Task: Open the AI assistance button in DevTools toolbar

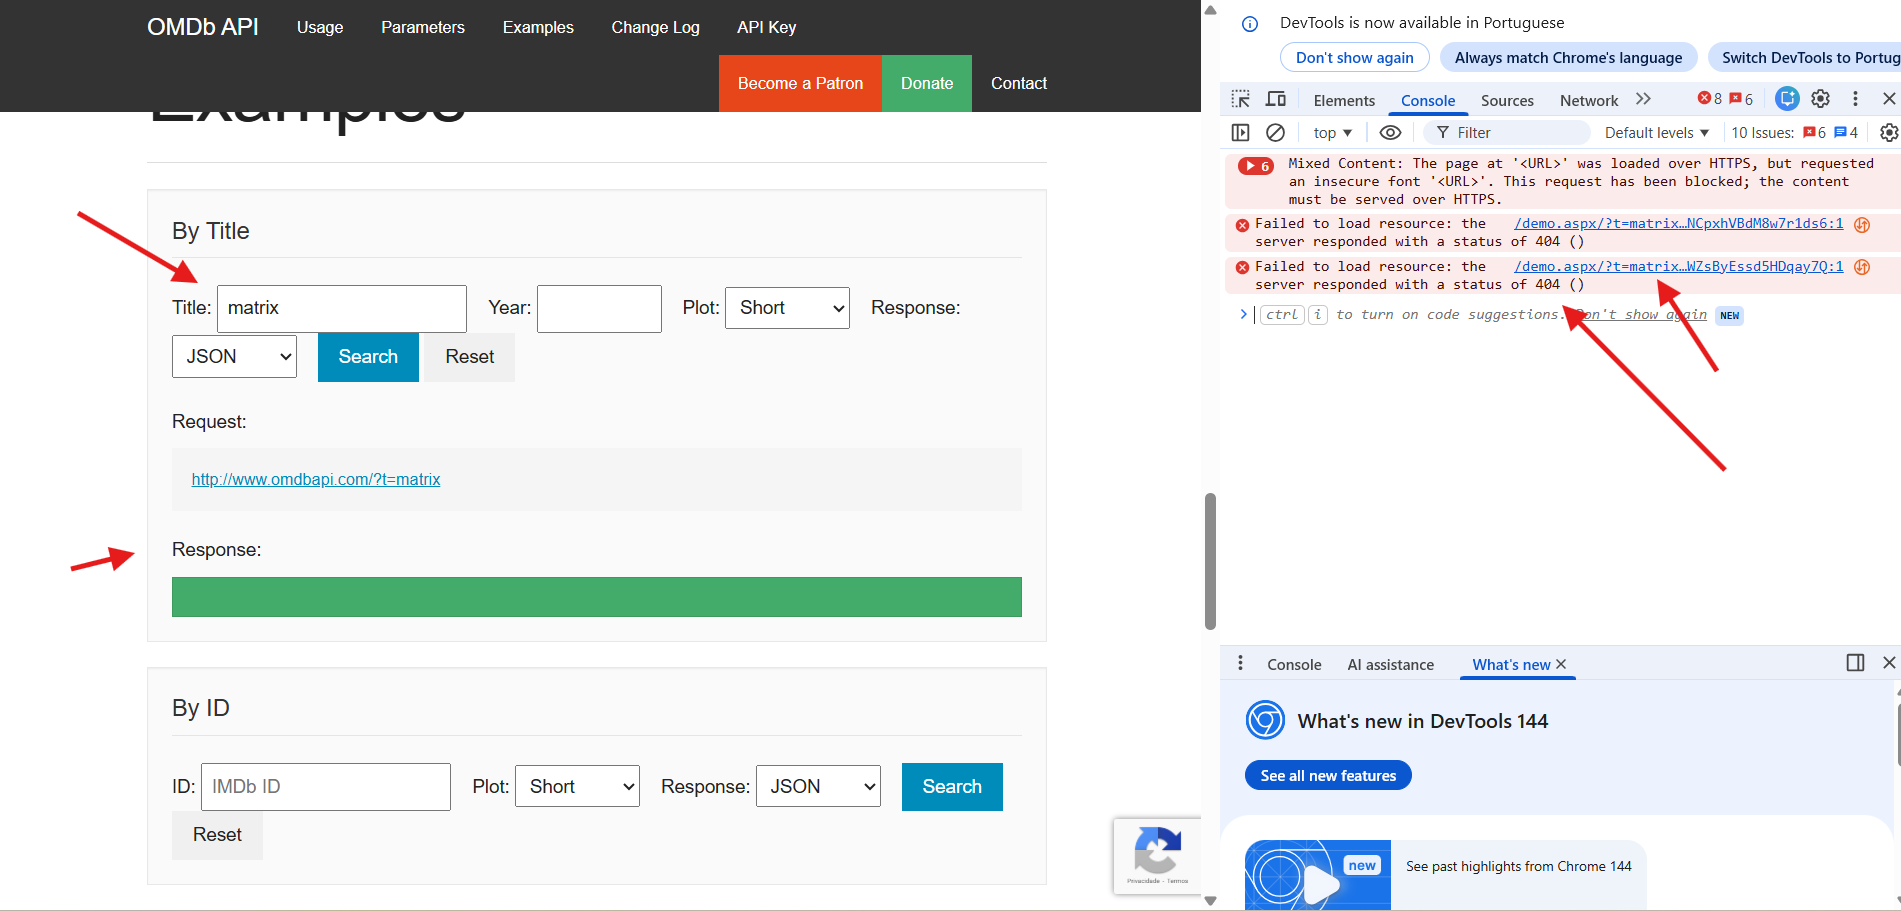Action: pyautogui.click(x=1787, y=99)
